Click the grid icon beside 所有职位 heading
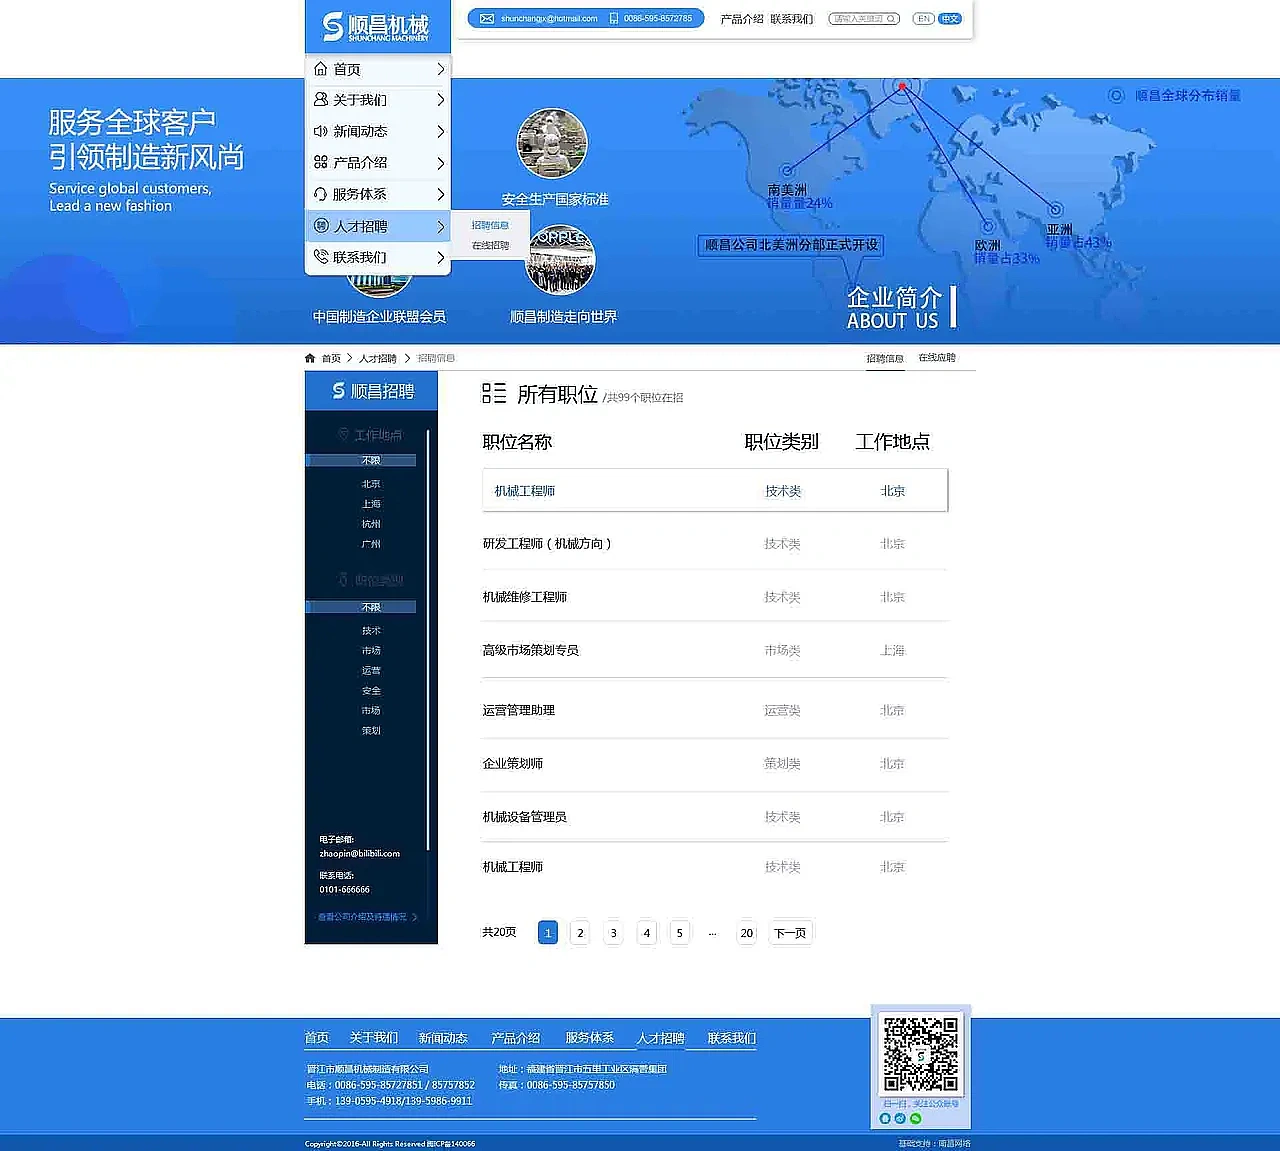Viewport: 1280px width, 1151px height. tap(495, 394)
